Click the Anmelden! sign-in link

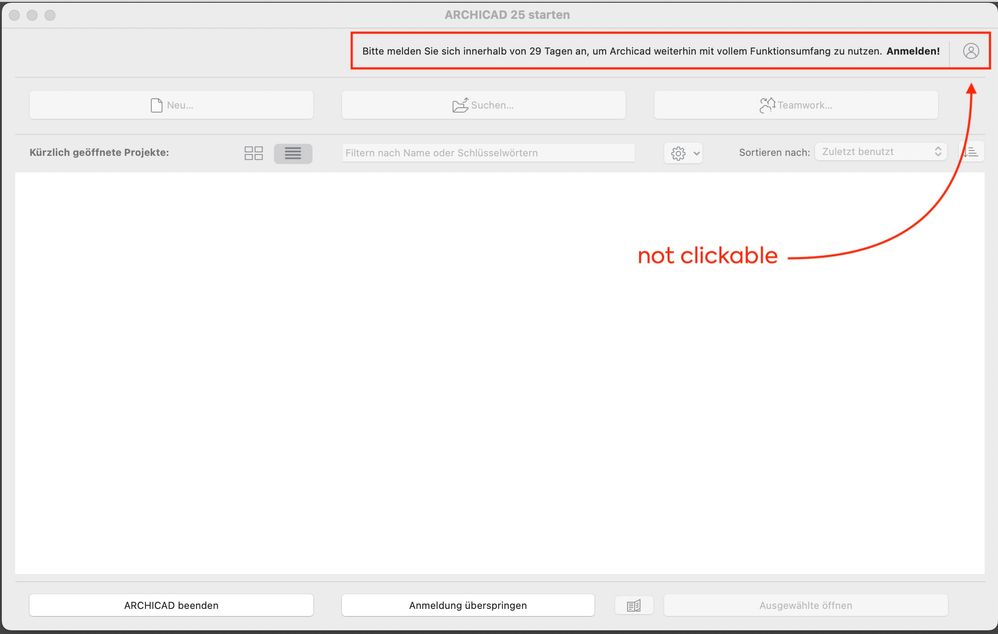pos(913,51)
